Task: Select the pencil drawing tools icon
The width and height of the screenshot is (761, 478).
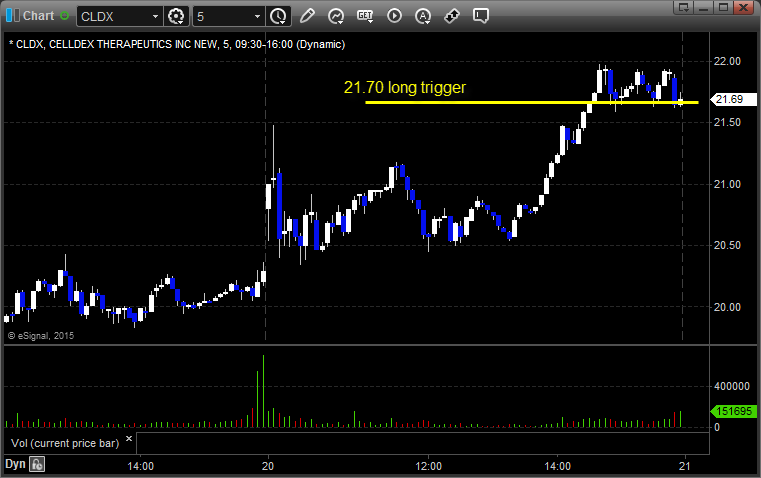Action: click(307, 16)
